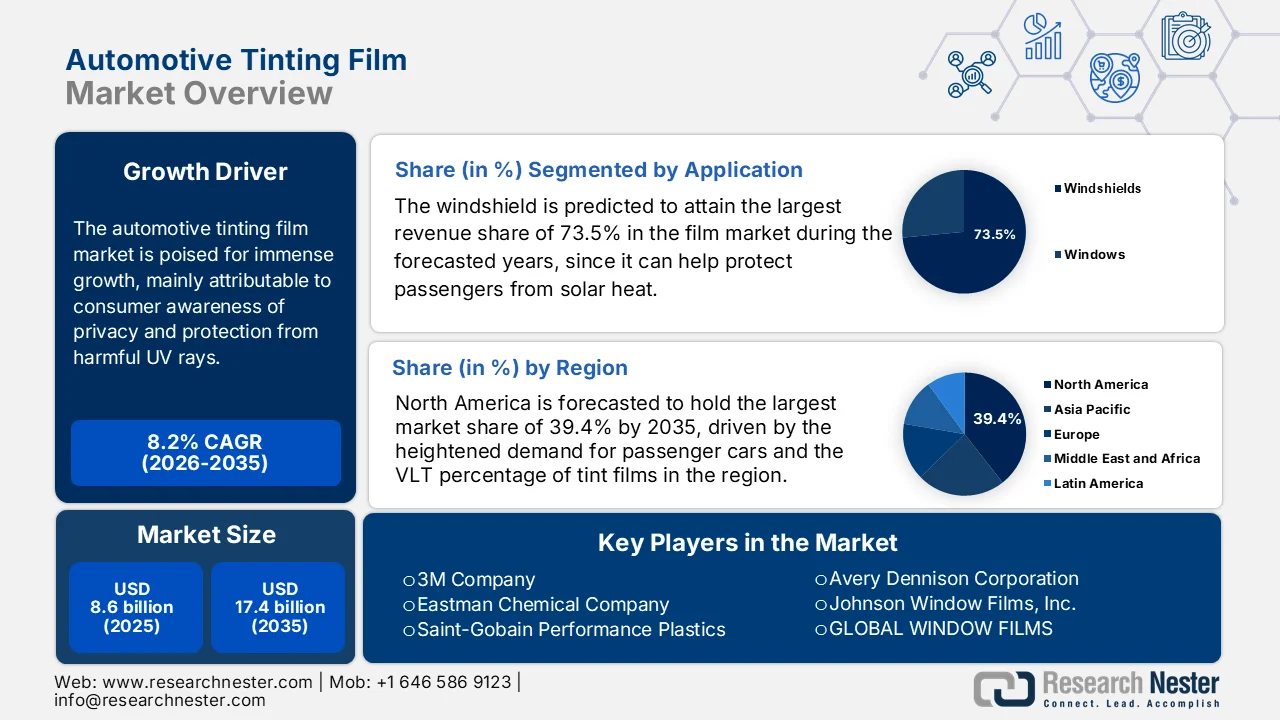Select the clipboard target checklist icon
1280x720 pixels.
pyautogui.click(x=1186, y=37)
